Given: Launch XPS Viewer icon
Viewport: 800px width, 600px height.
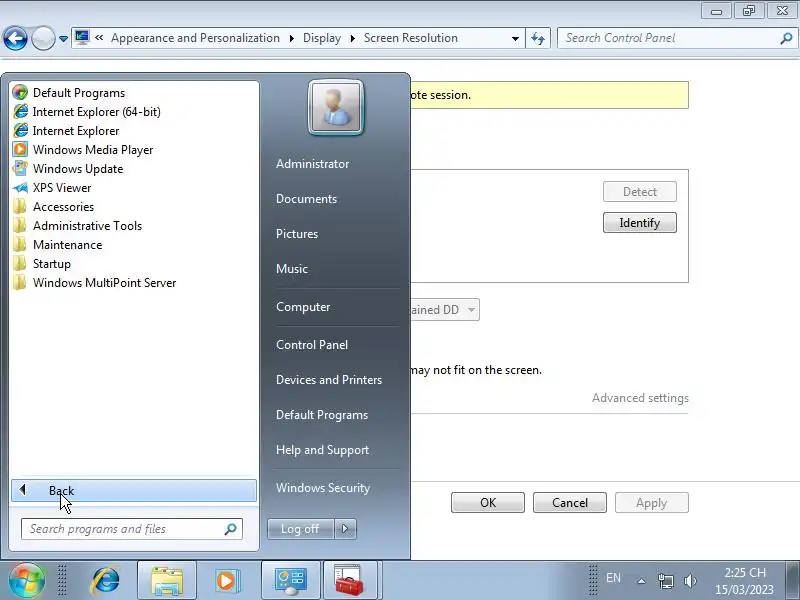Looking at the screenshot, I should [20, 188].
